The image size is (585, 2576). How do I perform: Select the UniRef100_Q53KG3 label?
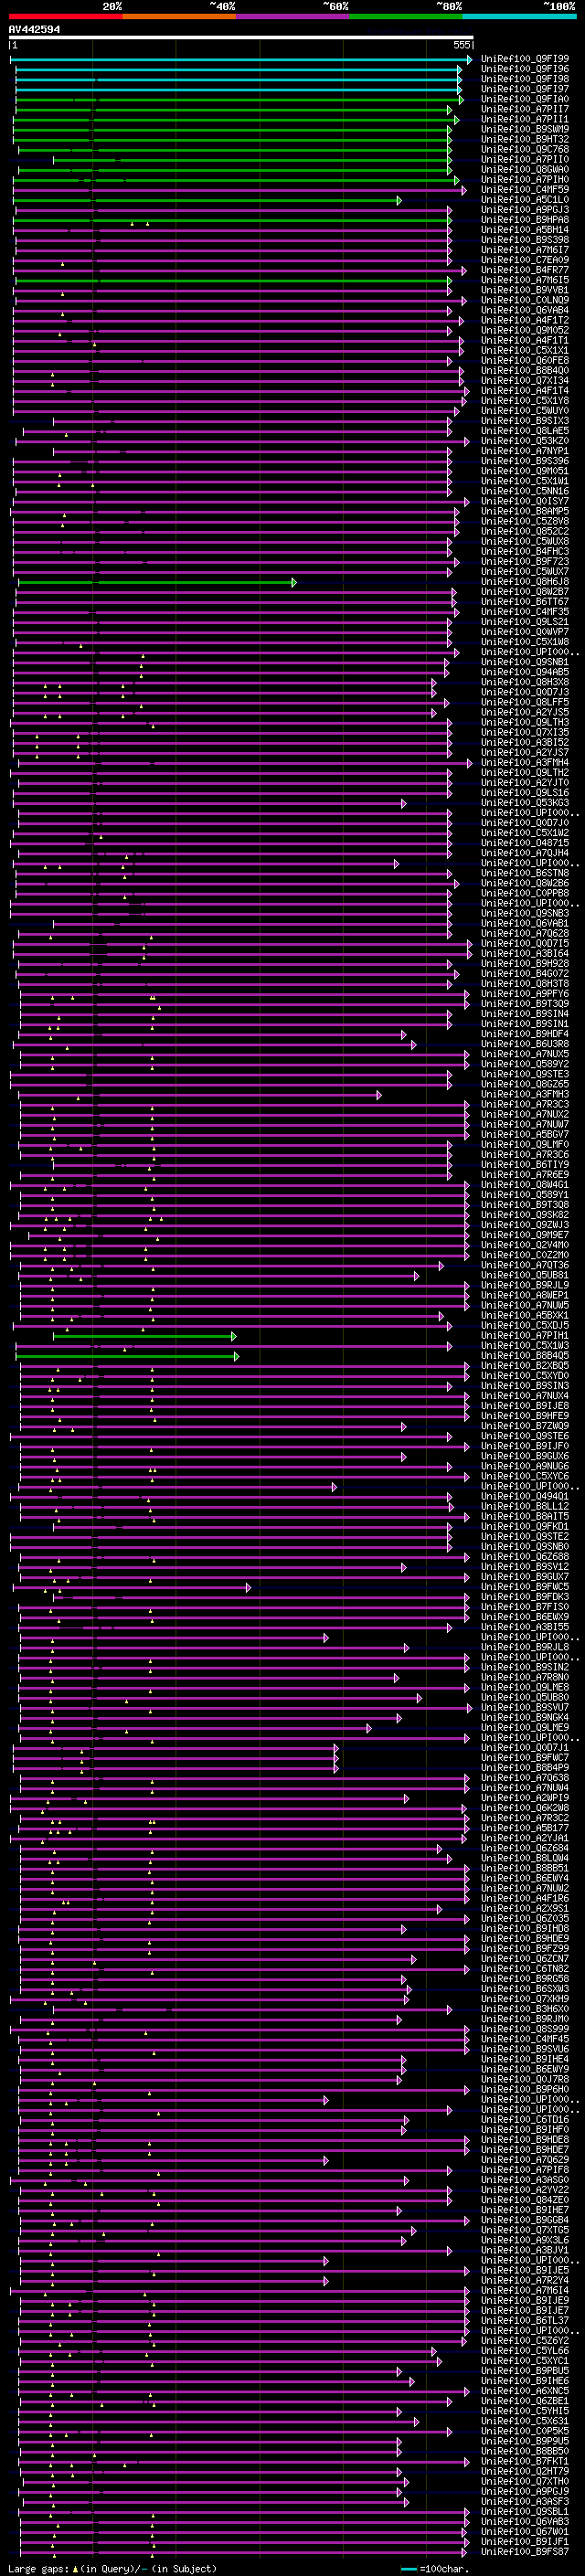coord(525,803)
